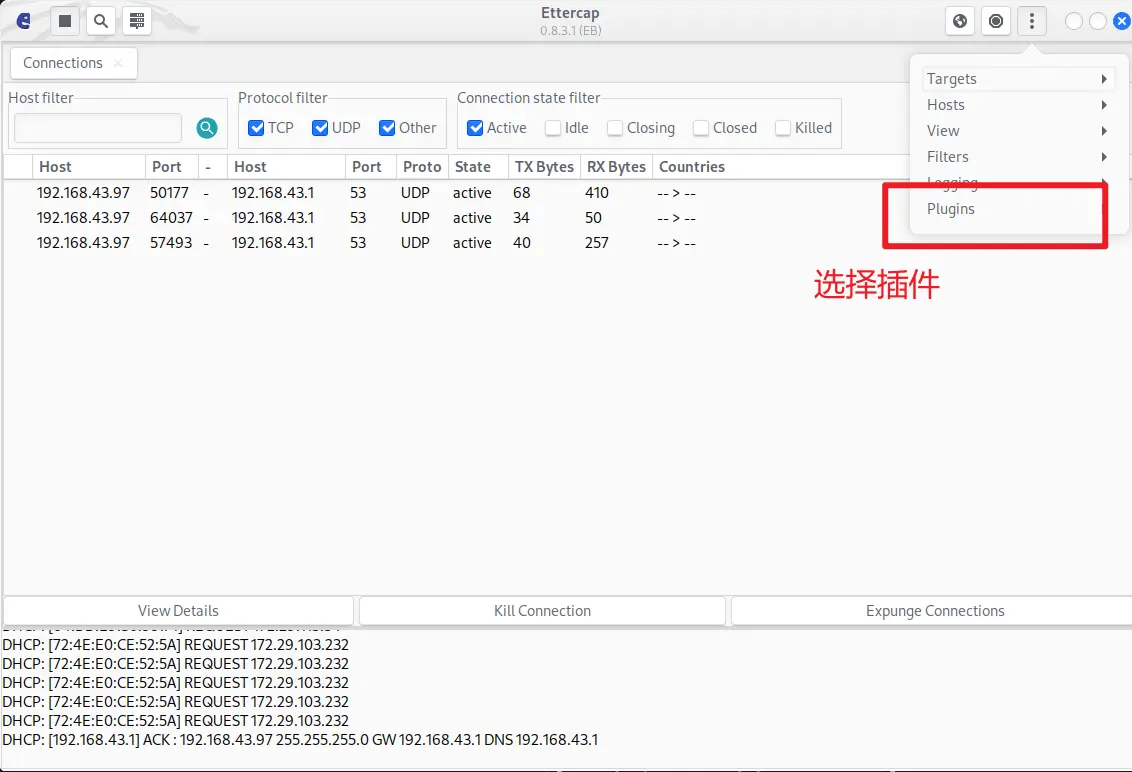Click the magnifier scan hosts icon
This screenshot has height=772, width=1132.
click(101, 21)
